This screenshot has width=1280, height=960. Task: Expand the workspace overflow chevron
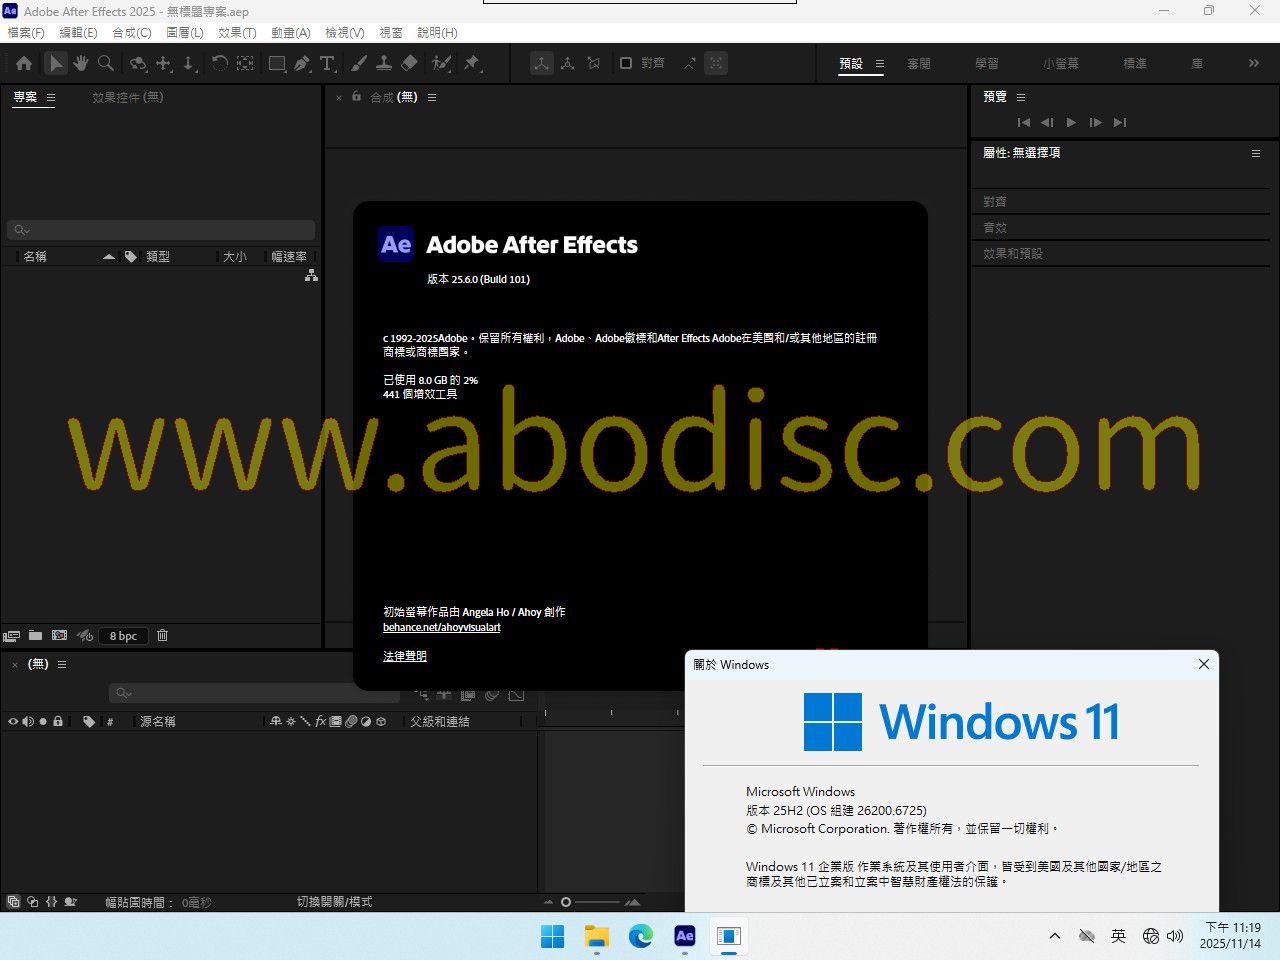tap(1253, 64)
